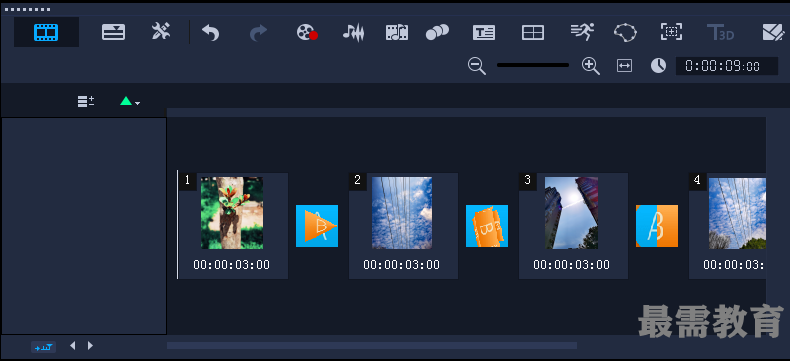Open Auto Music tool

click(x=397, y=32)
